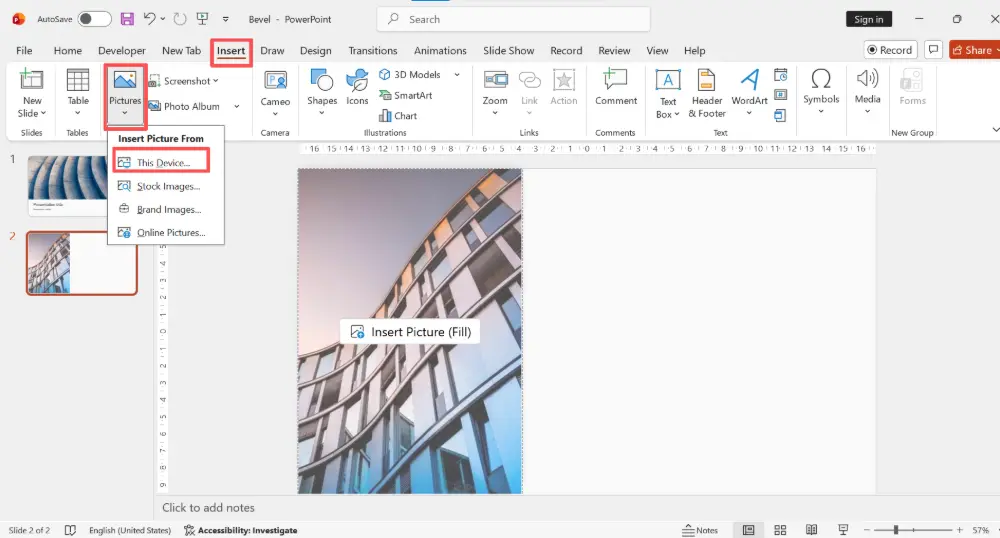This screenshot has width=1000, height=538.
Task: Choose Stock Images option
Action: click(x=166, y=186)
